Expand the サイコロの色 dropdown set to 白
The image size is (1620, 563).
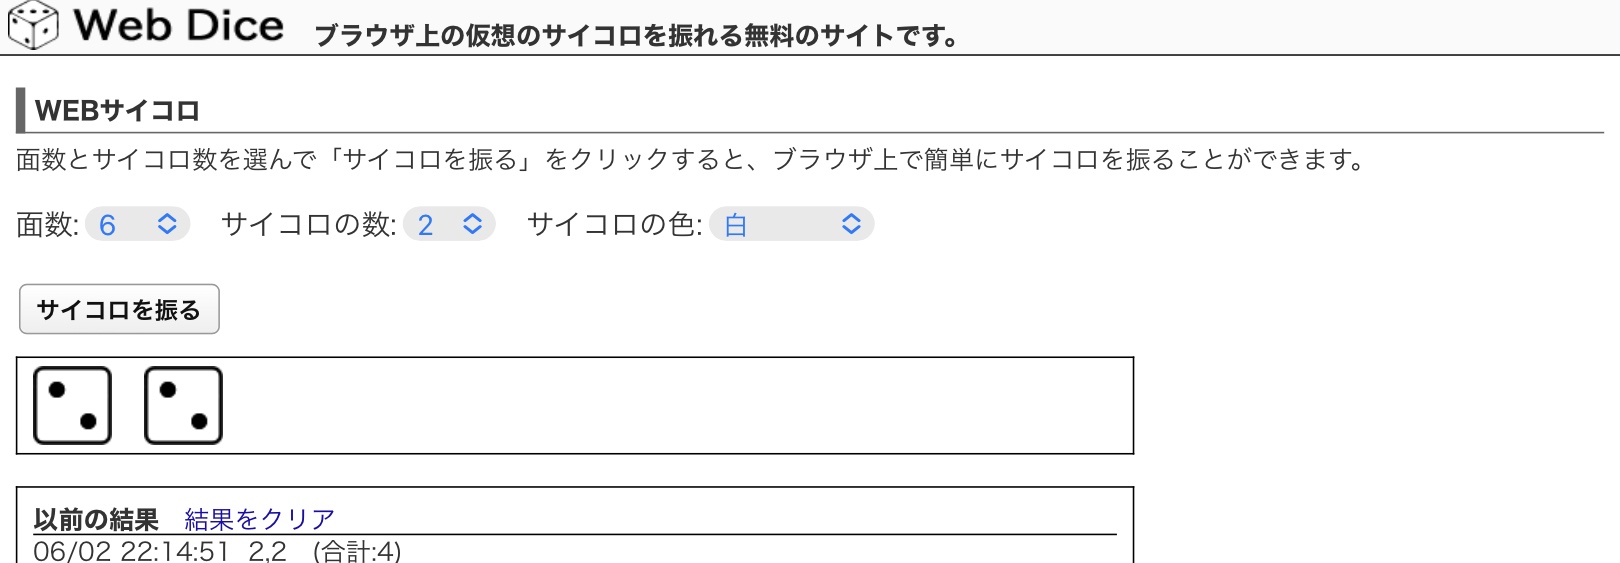pos(791,224)
